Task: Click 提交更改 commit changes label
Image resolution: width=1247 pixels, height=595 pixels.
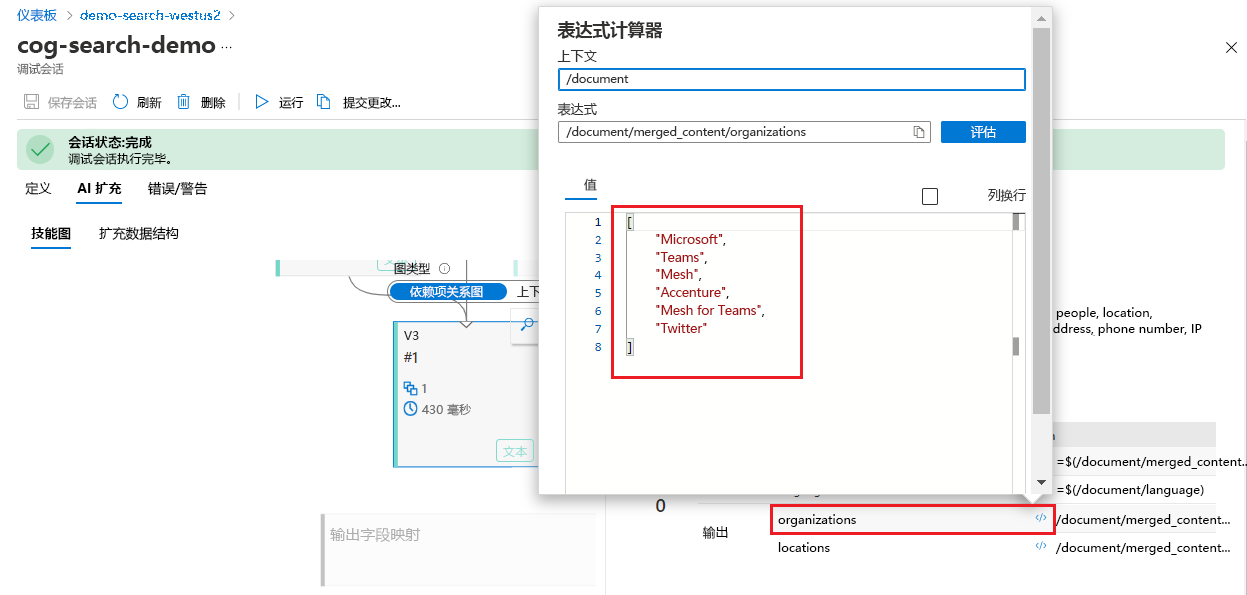Action: click(371, 102)
